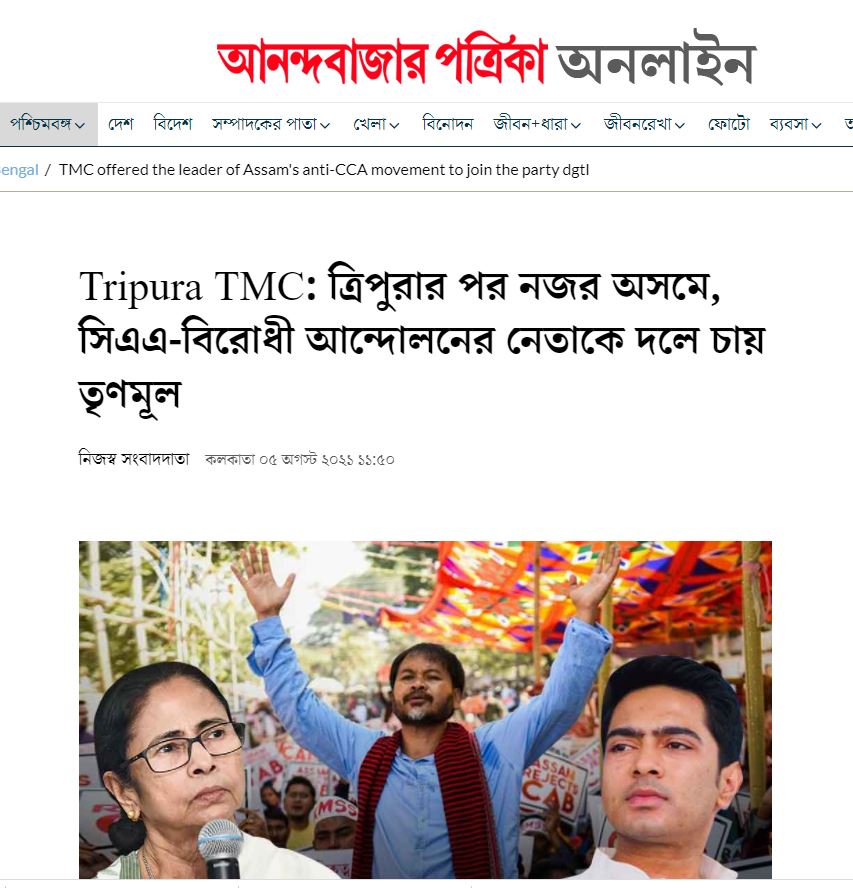Click the Tripura TMC article headline

[x=422, y=341]
